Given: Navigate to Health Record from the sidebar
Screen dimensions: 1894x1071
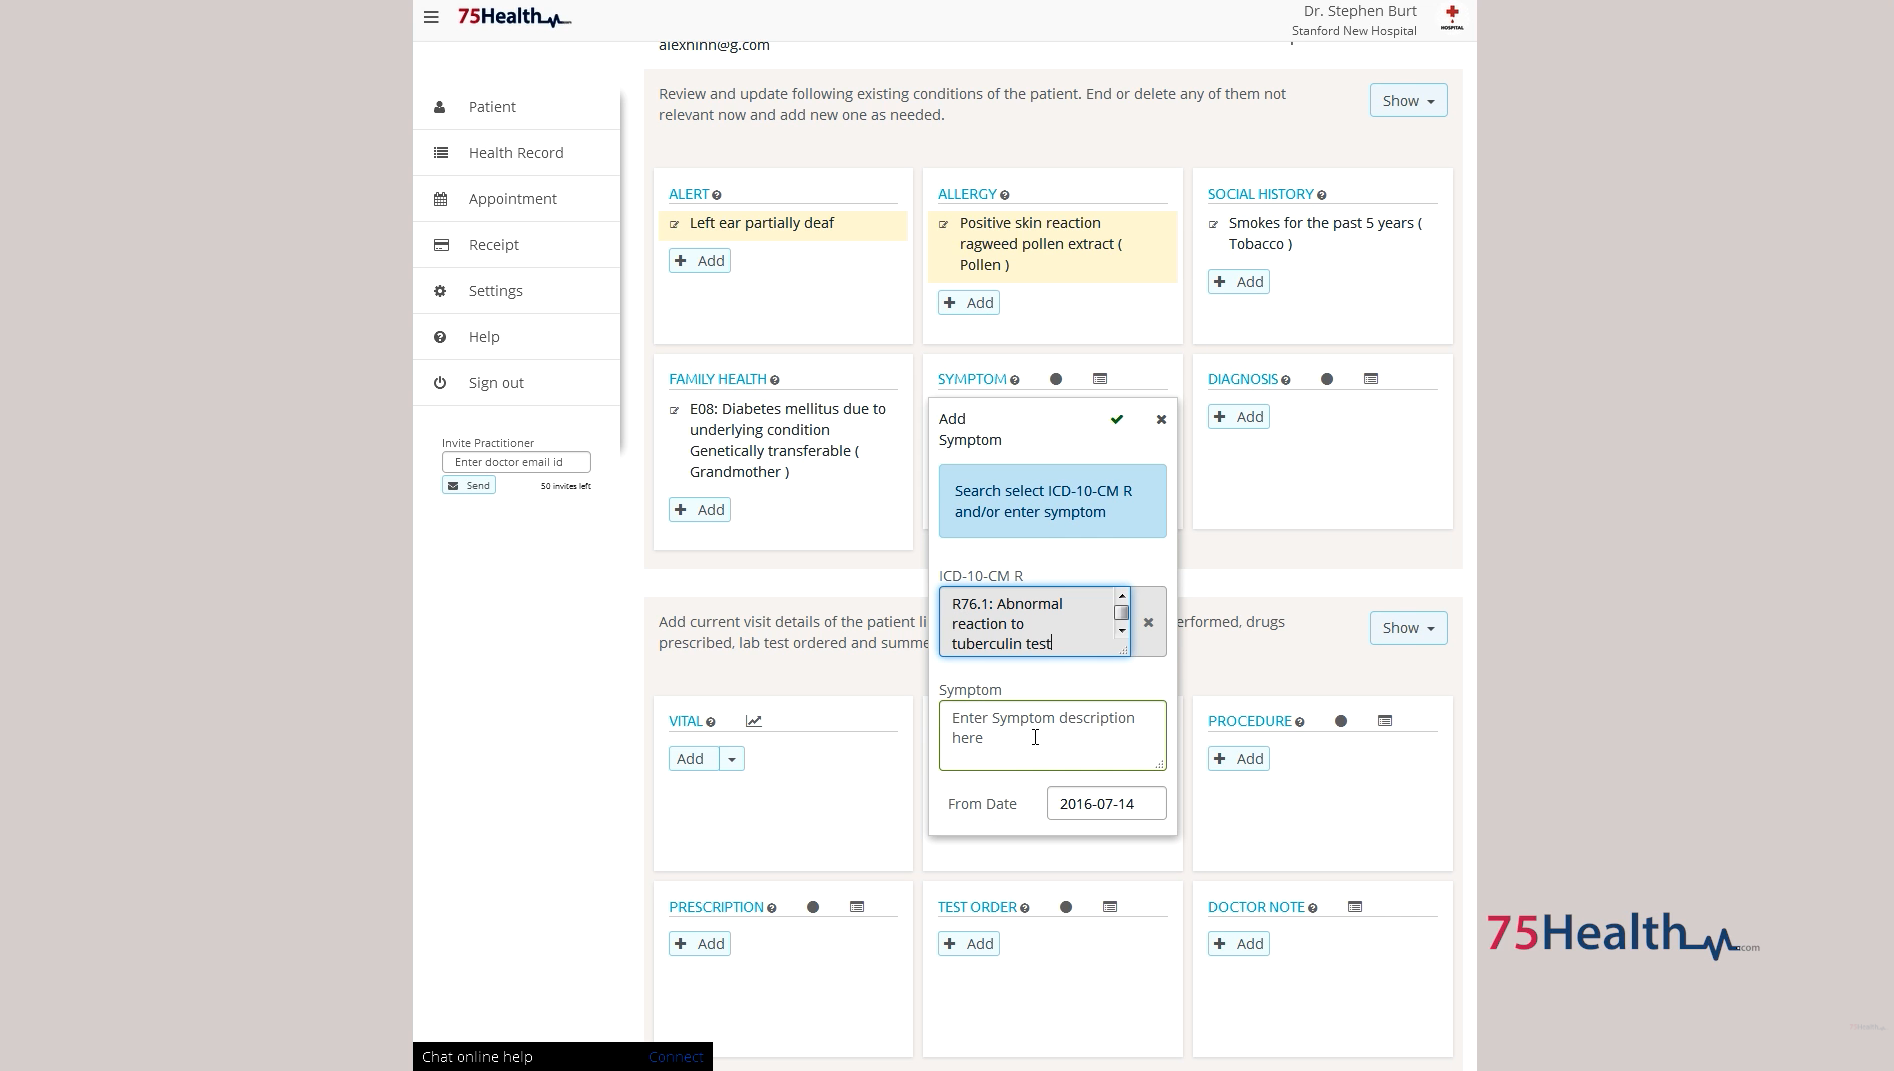Looking at the screenshot, I should (515, 152).
